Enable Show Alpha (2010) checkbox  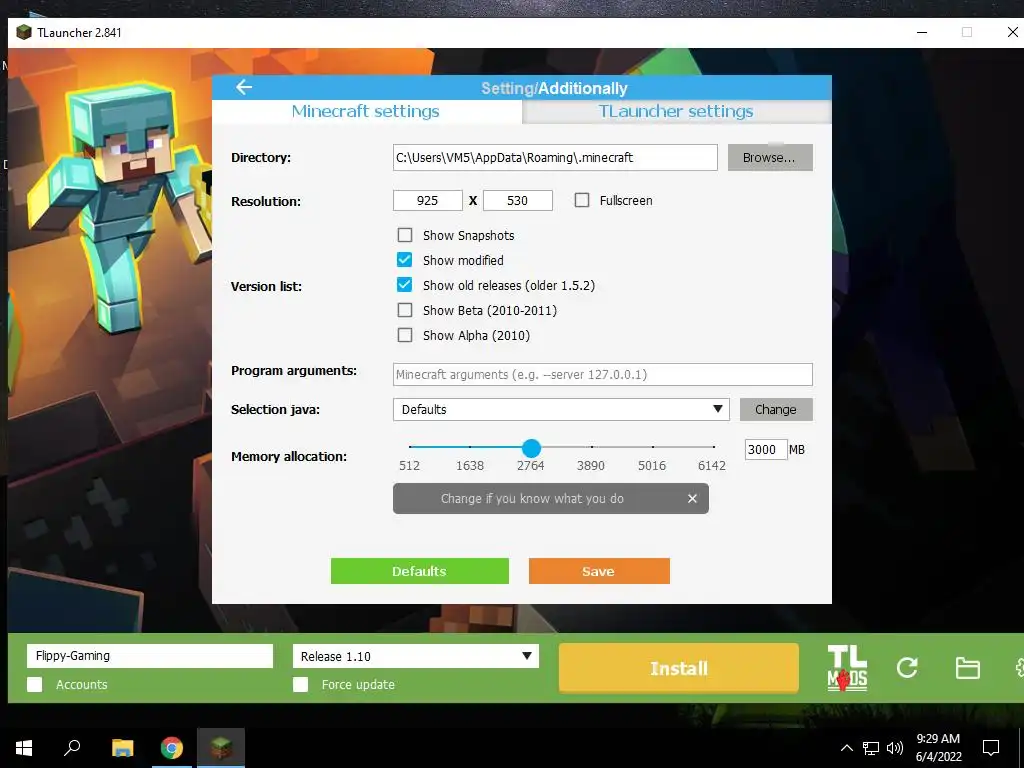pos(405,335)
